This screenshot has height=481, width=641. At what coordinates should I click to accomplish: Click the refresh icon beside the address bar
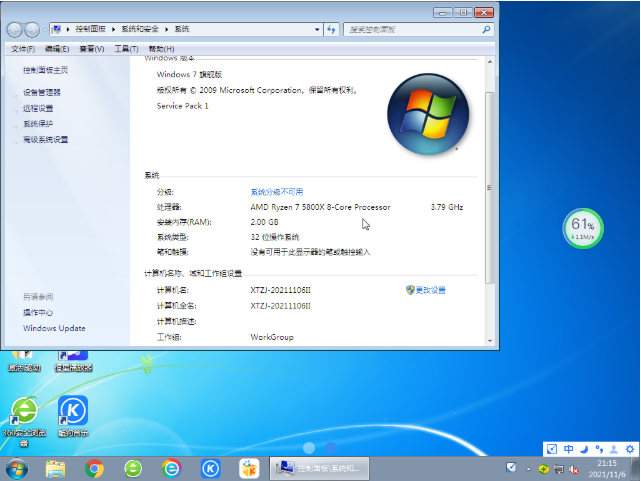point(331,29)
